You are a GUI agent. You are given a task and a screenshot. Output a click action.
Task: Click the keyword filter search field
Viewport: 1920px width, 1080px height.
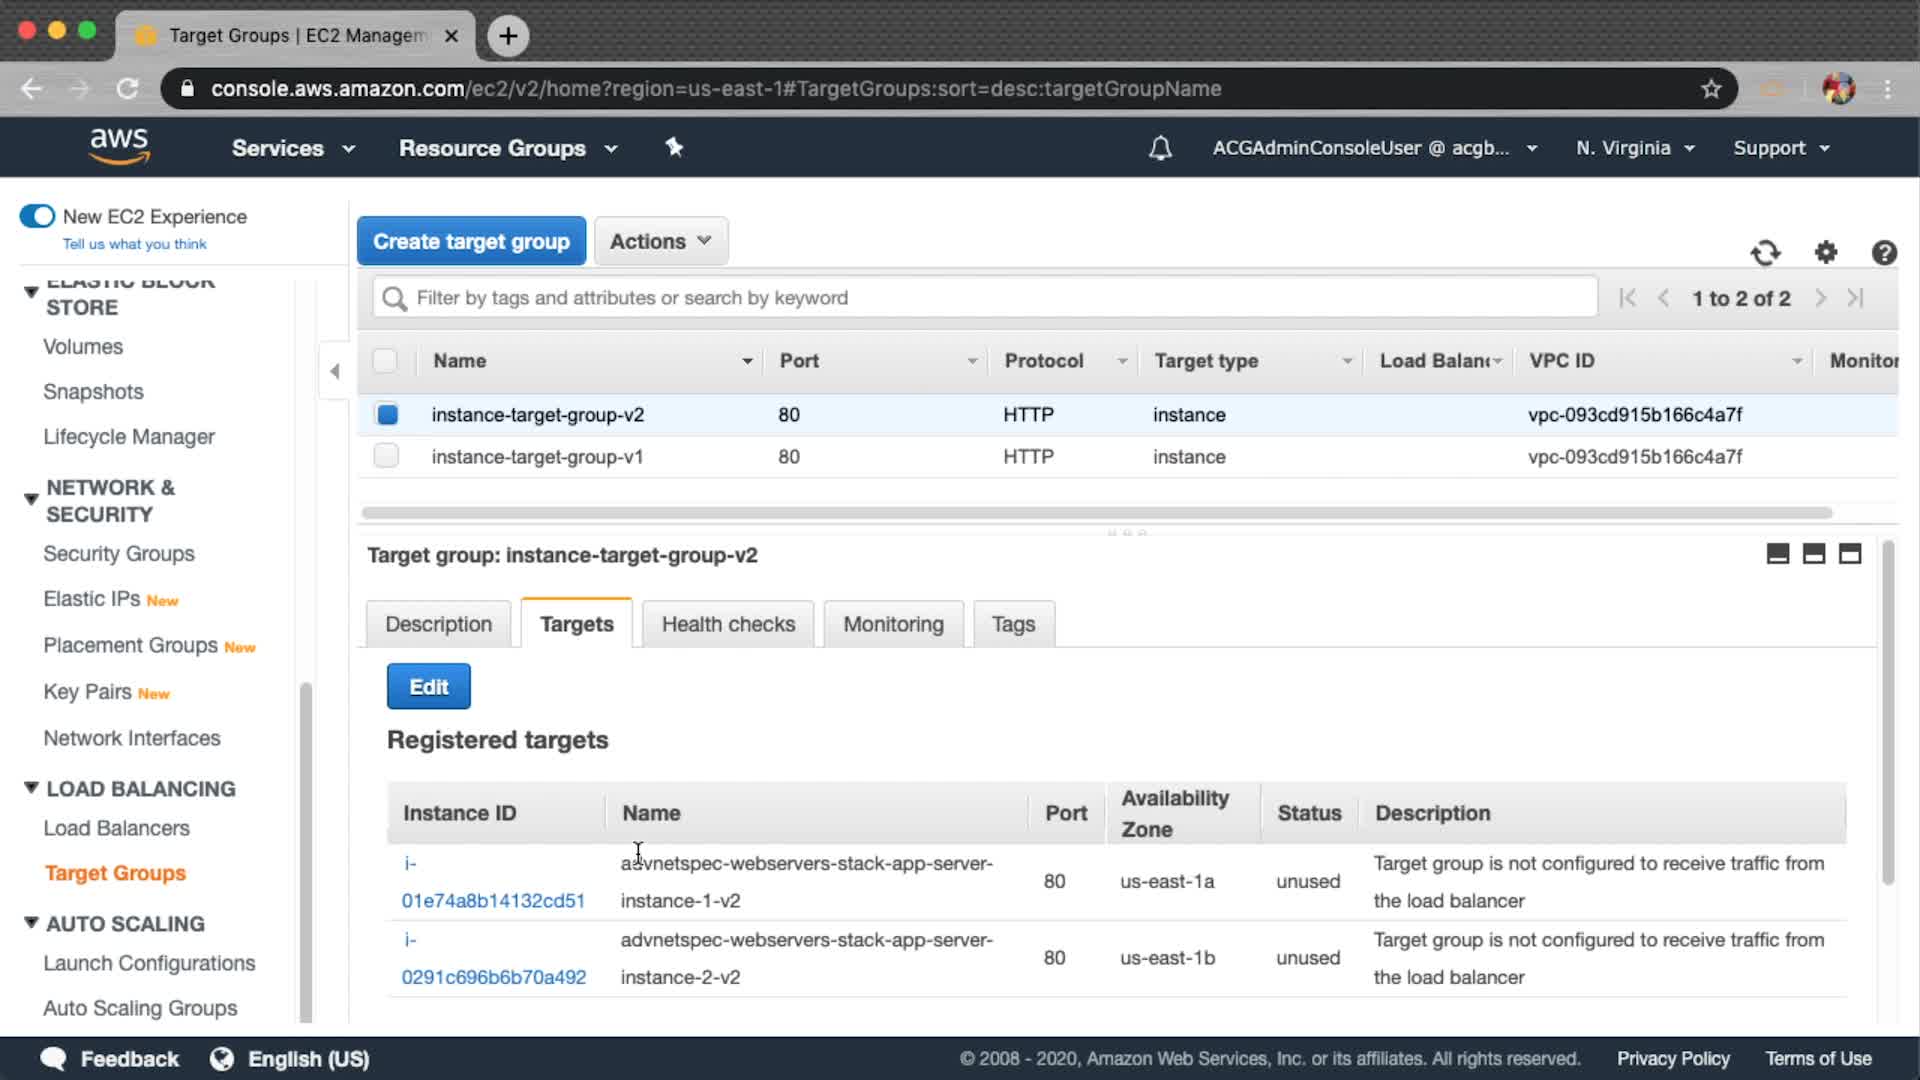(x=985, y=298)
